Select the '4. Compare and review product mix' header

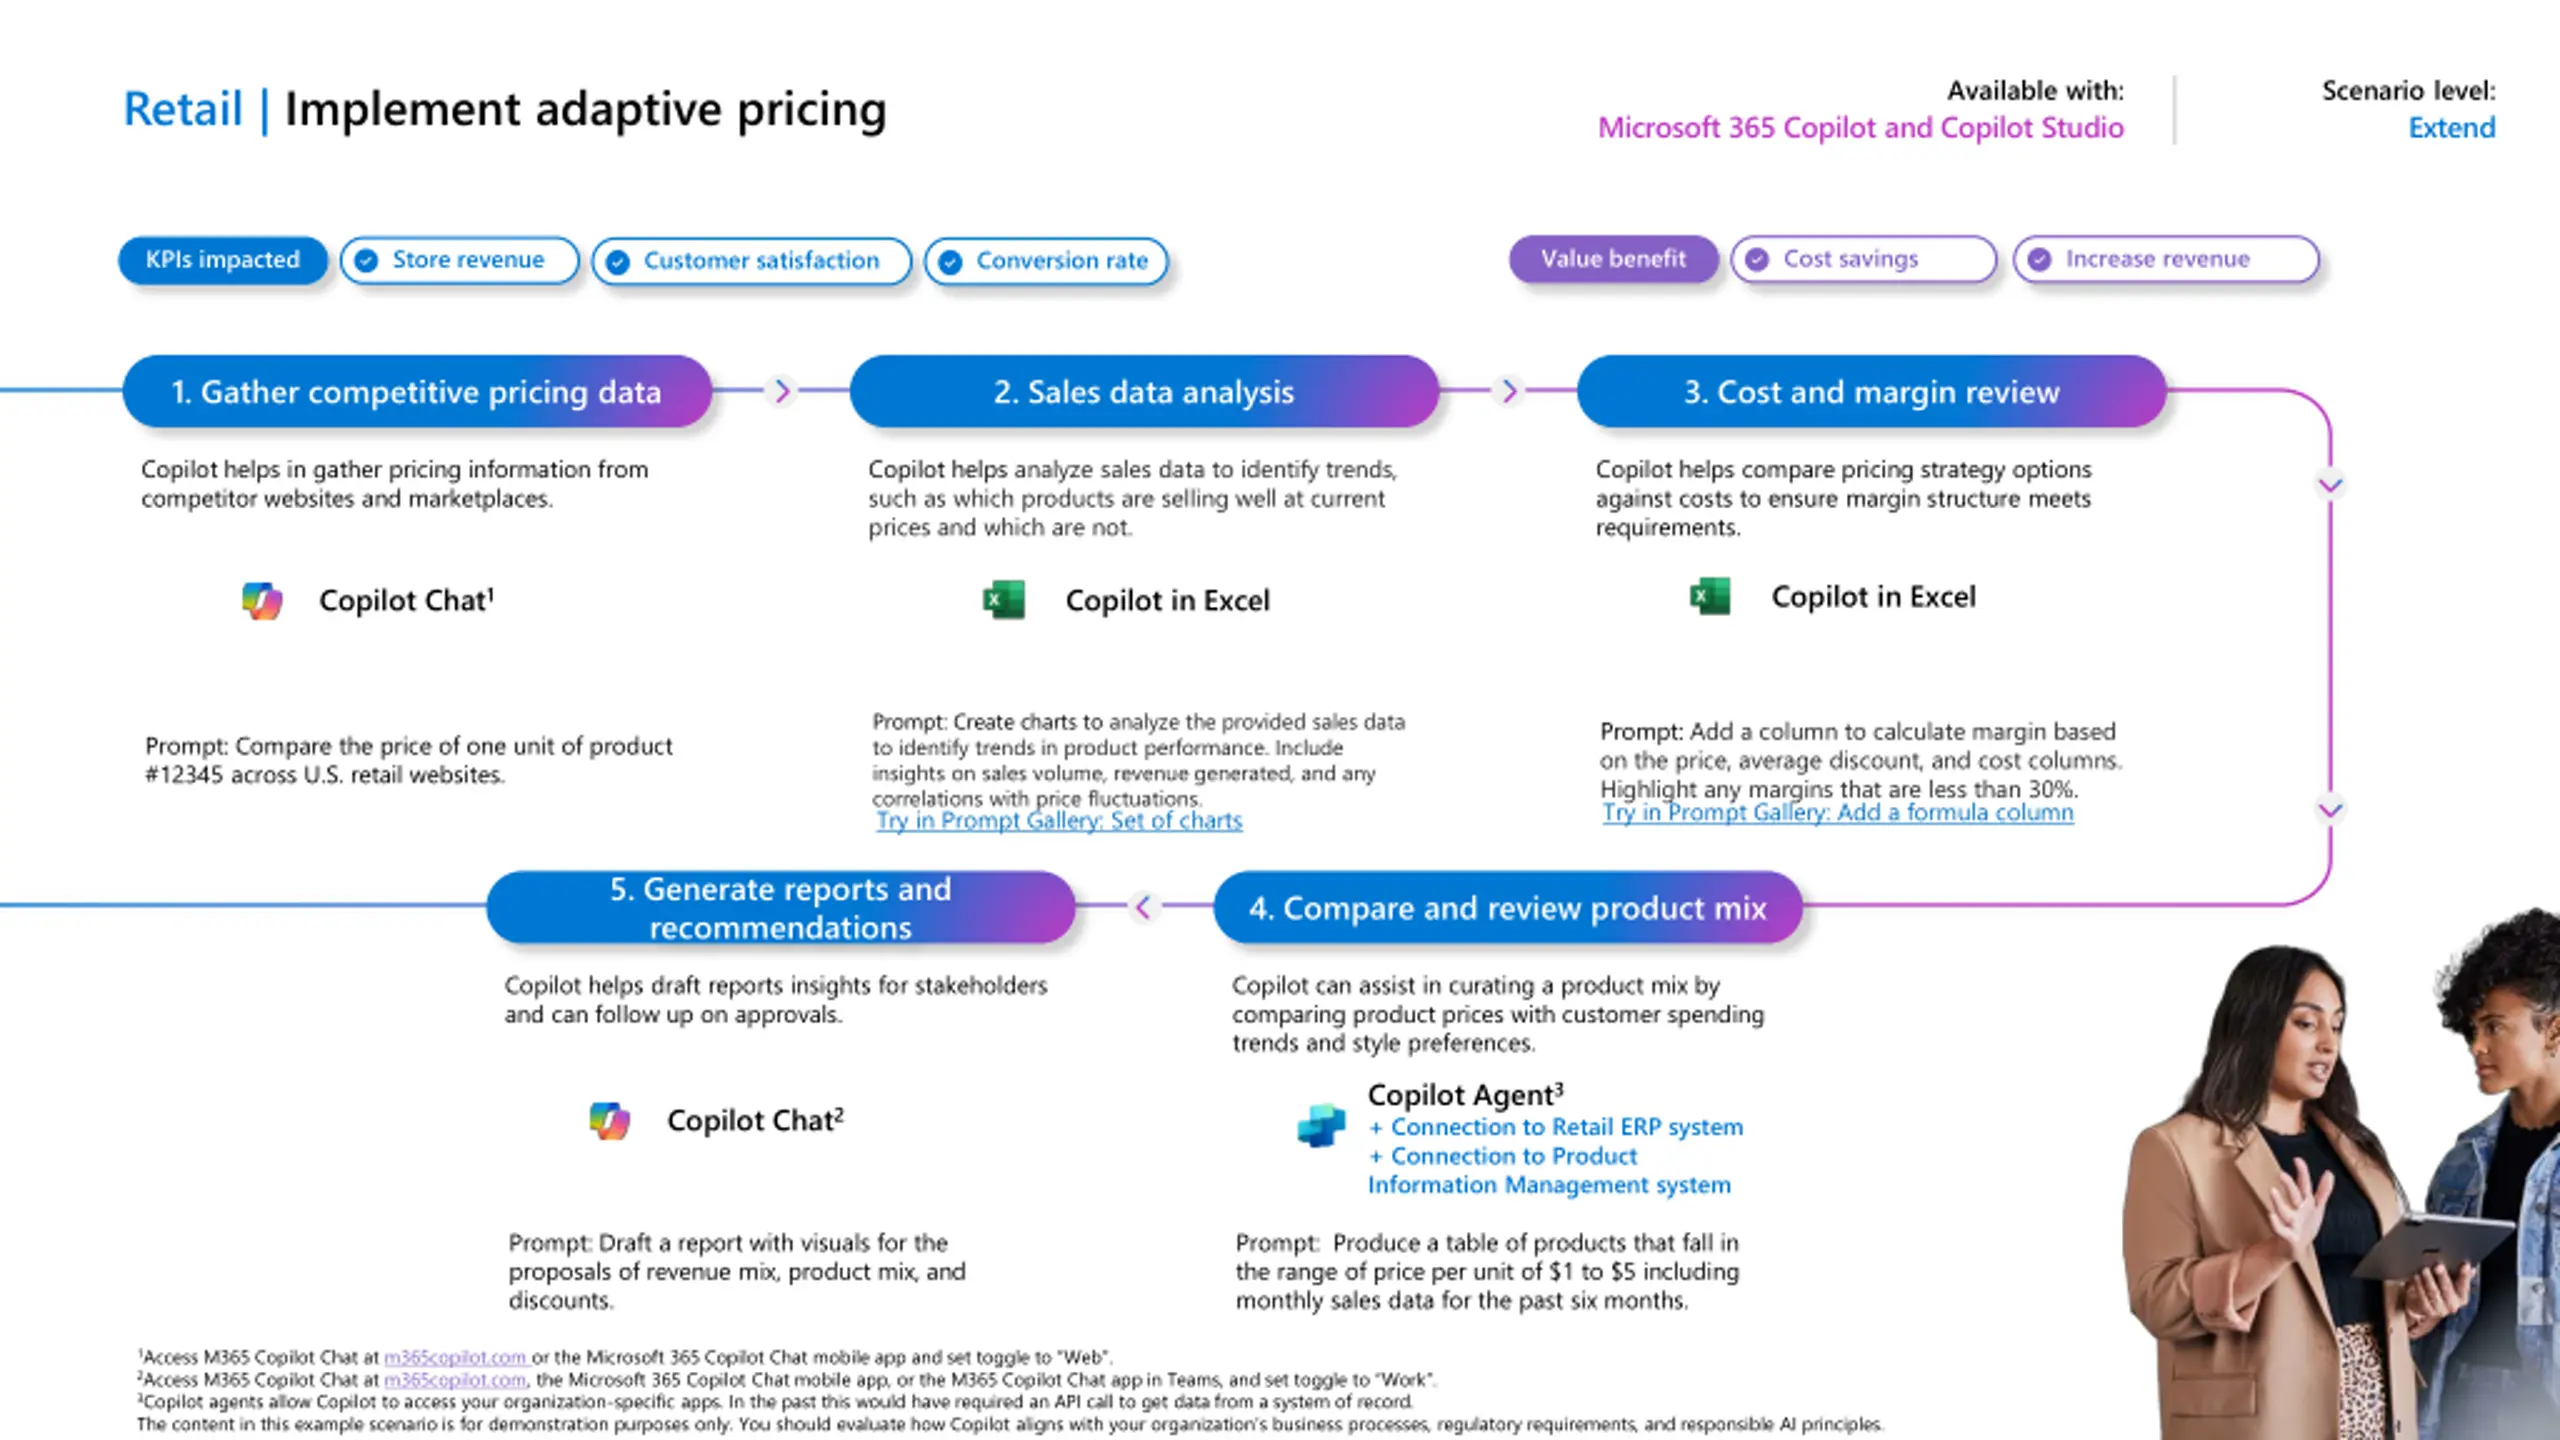[x=1508, y=907]
